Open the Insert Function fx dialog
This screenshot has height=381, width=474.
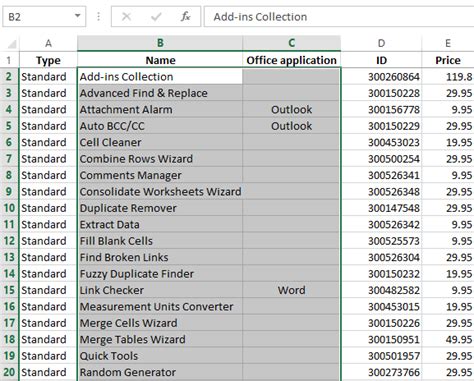185,16
